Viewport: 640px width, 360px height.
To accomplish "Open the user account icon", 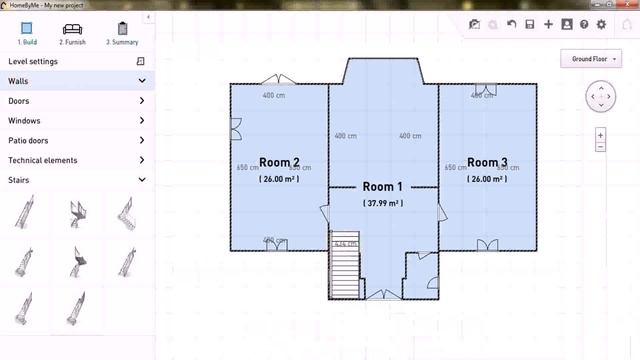I will click(567, 24).
